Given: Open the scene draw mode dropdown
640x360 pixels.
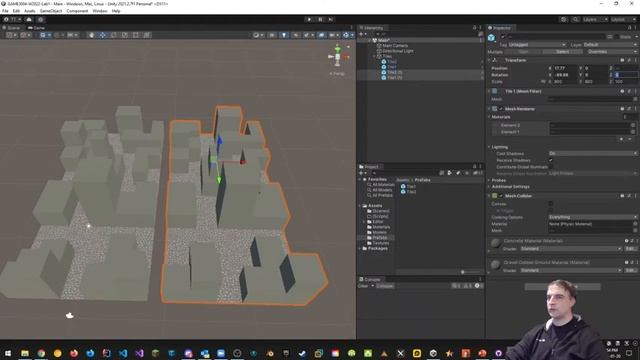Looking at the screenshot, I should click(x=258, y=35).
